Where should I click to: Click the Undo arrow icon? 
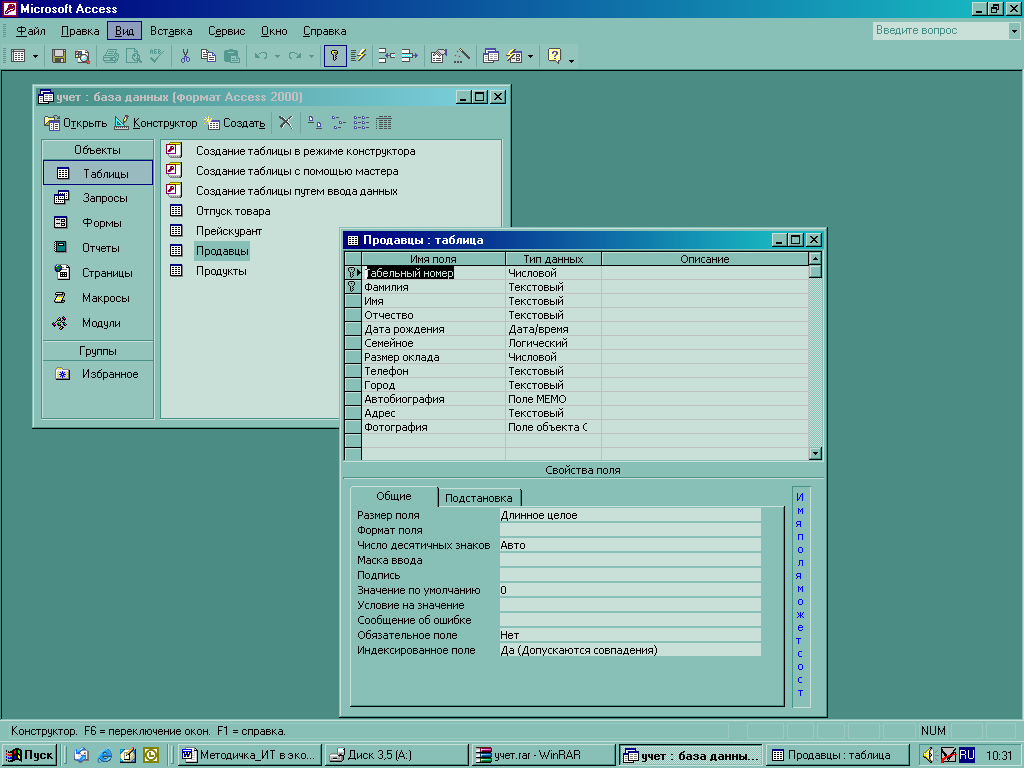pyautogui.click(x=261, y=56)
